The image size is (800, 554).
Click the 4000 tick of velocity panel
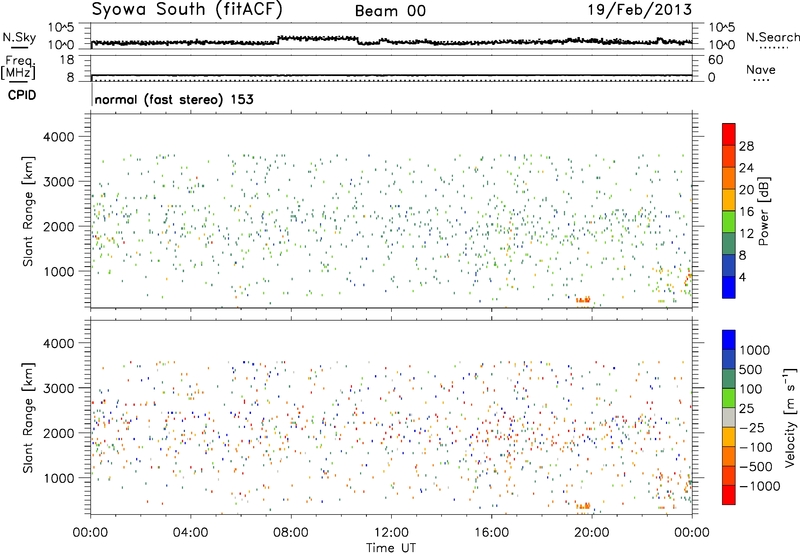[58, 343]
